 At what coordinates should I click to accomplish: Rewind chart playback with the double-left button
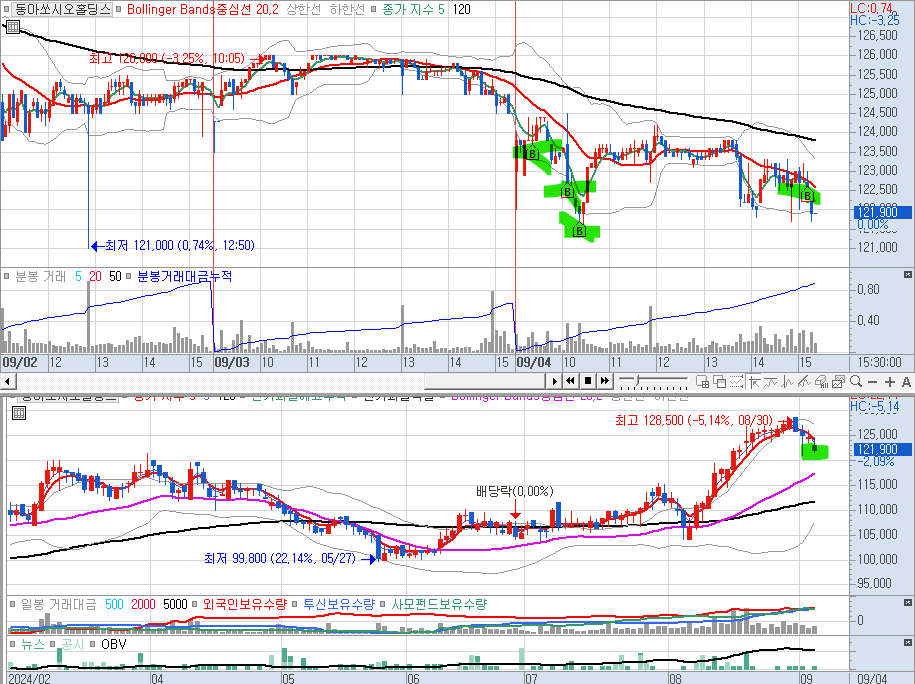tap(570, 381)
